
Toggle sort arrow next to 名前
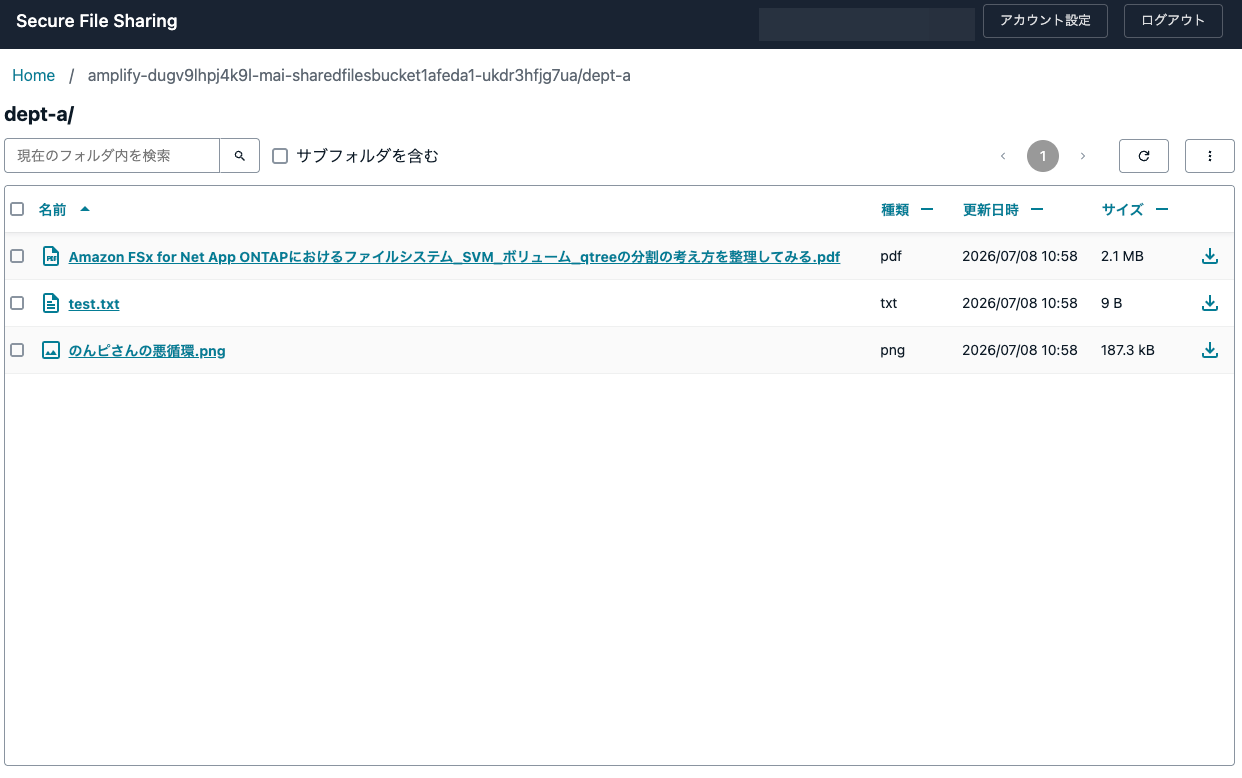point(84,209)
